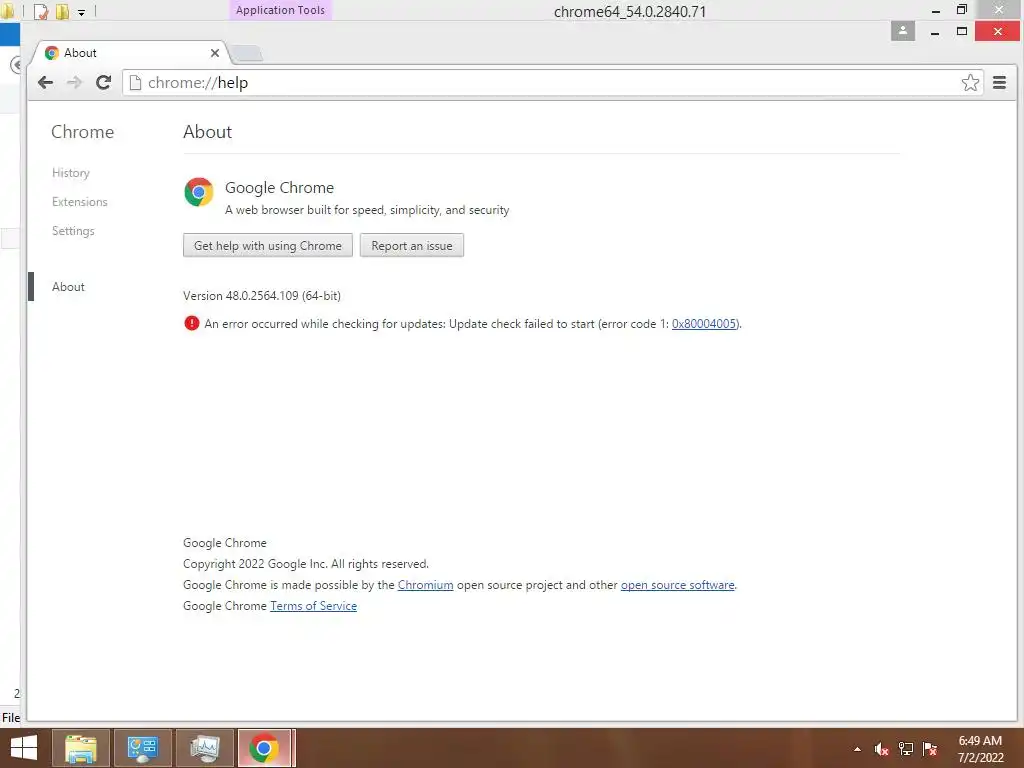1024x768 pixels.
Task: Open the Terms of Service link
Action: click(x=313, y=606)
